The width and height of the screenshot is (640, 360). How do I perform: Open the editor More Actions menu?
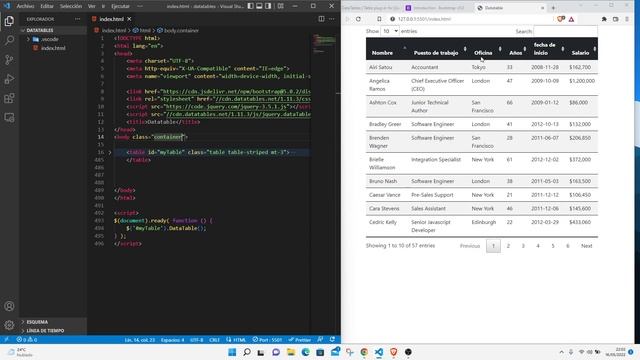(x=331, y=19)
